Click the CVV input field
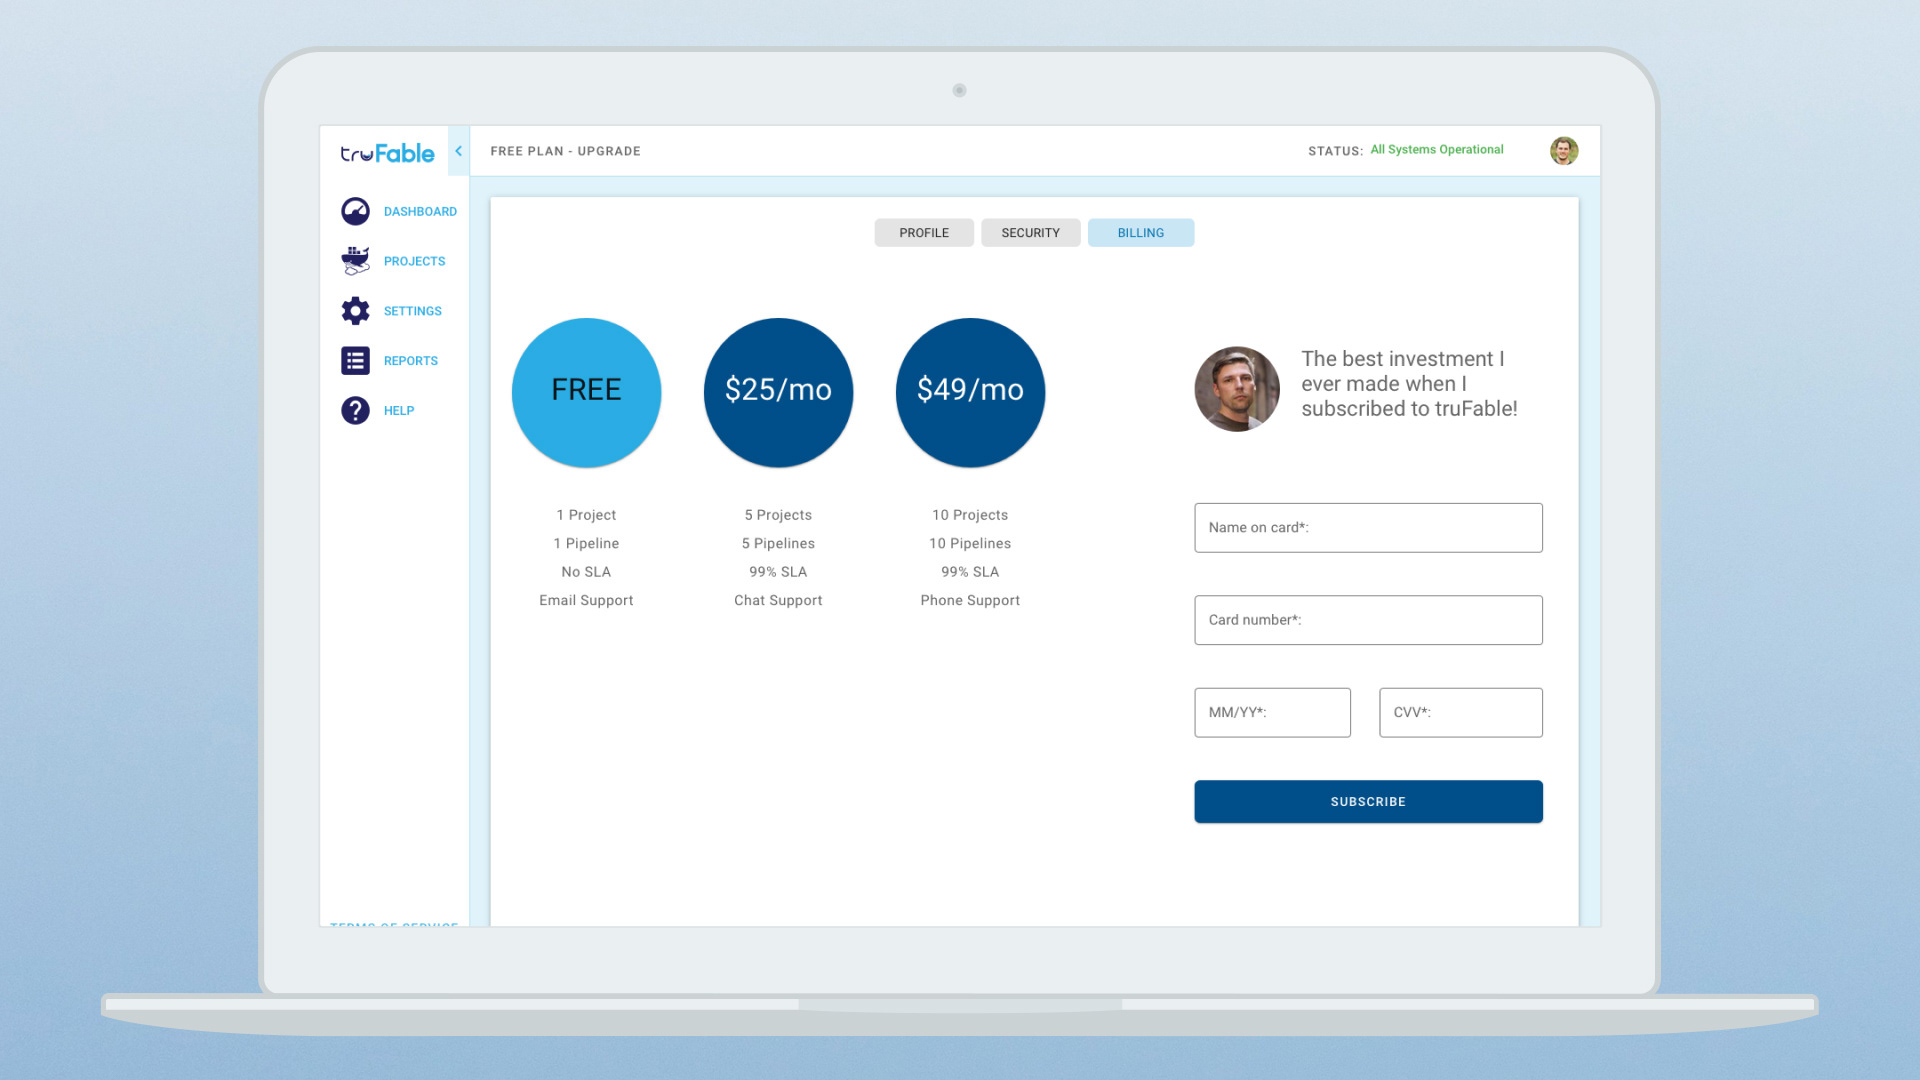 pyautogui.click(x=1460, y=713)
